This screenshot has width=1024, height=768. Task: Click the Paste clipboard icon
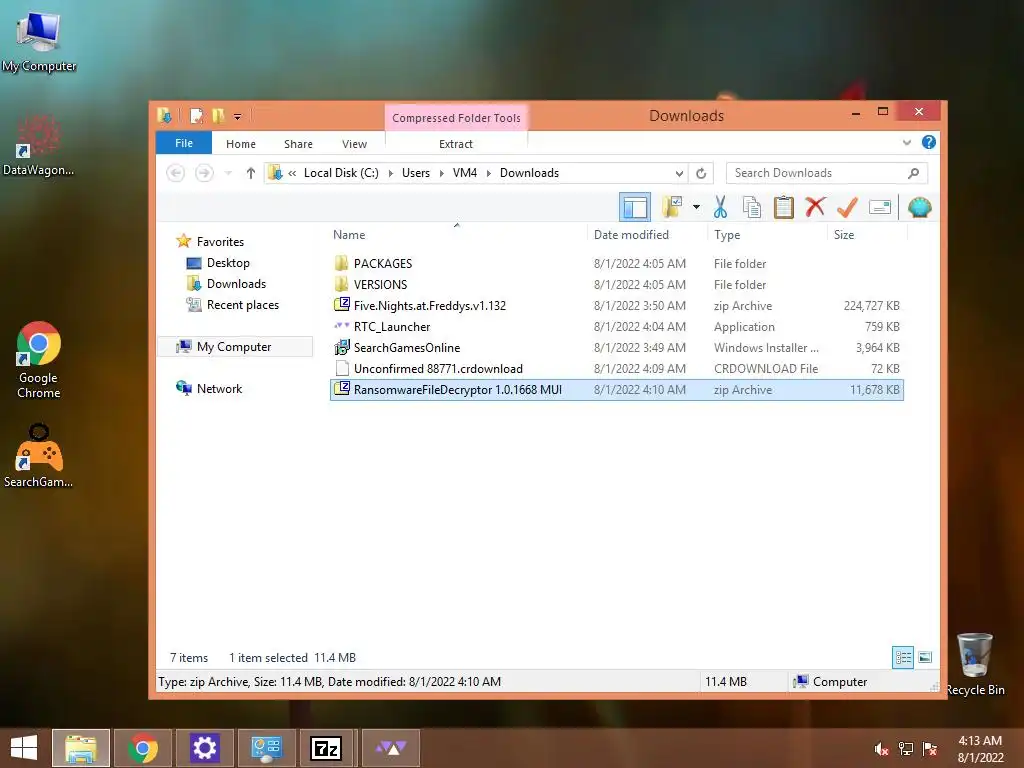[x=784, y=207]
